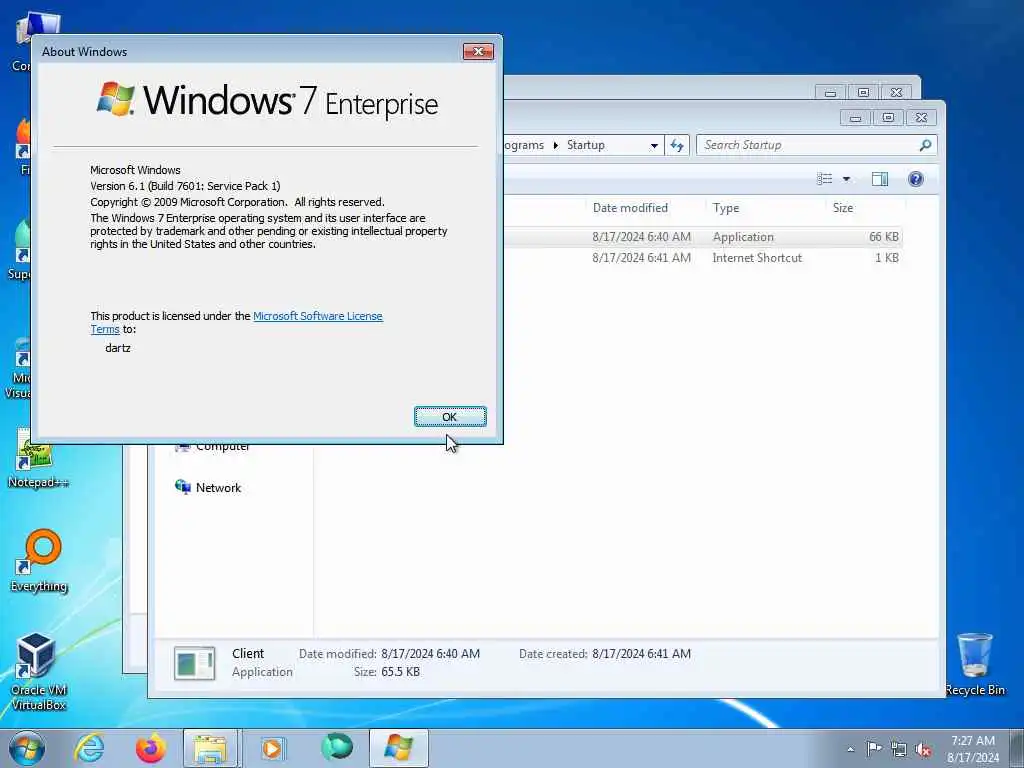Select the Recycle Bin desktop icon
This screenshot has width=1024, height=768.
pyautogui.click(x=974, y=664)
